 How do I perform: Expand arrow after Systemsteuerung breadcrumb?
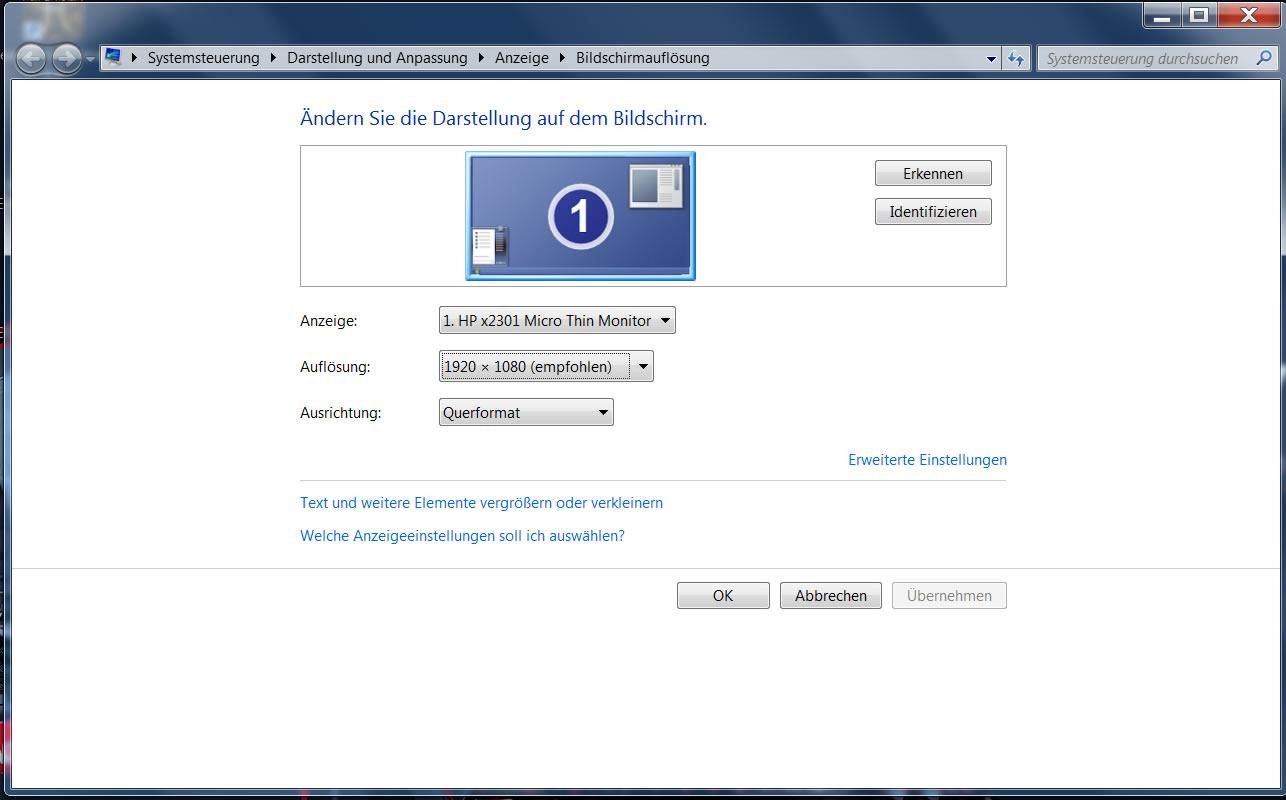(273, 58)
